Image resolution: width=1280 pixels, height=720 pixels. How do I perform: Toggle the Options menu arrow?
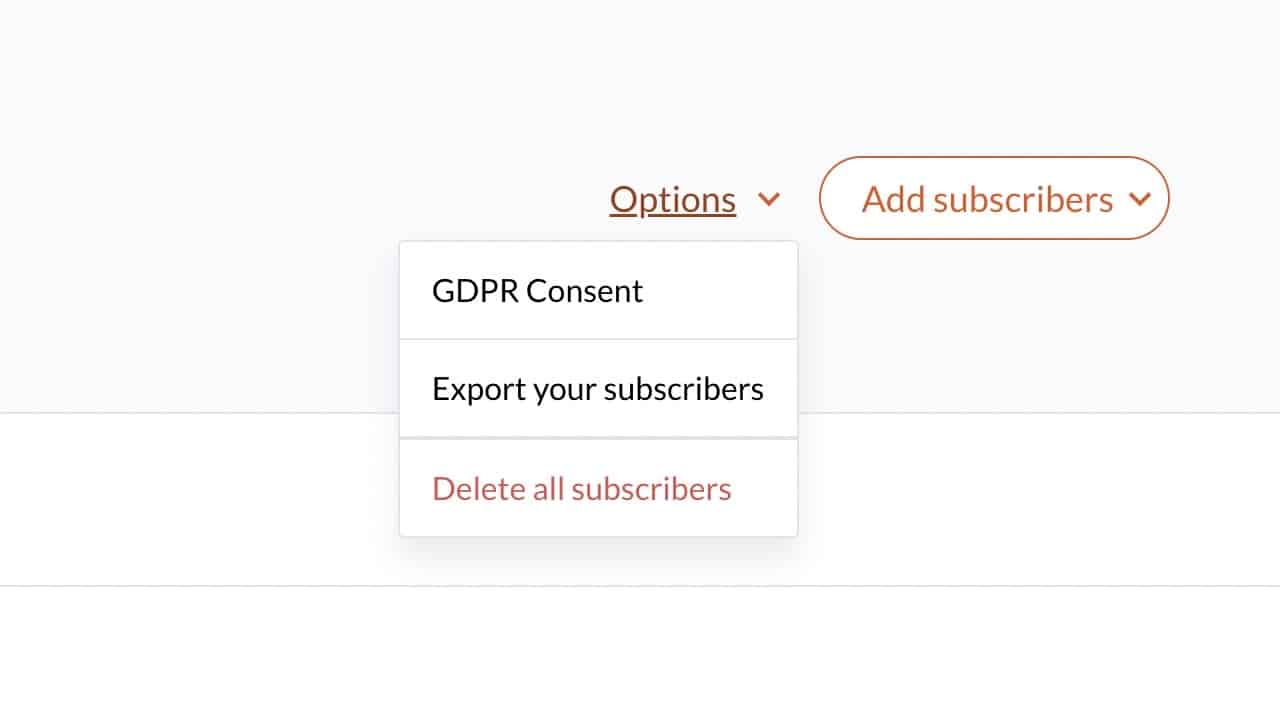coord(768,200)
